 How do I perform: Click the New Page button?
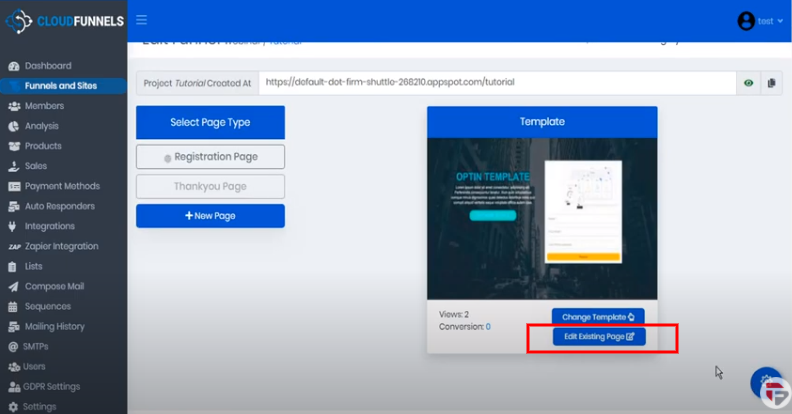(x=210, y=216)
